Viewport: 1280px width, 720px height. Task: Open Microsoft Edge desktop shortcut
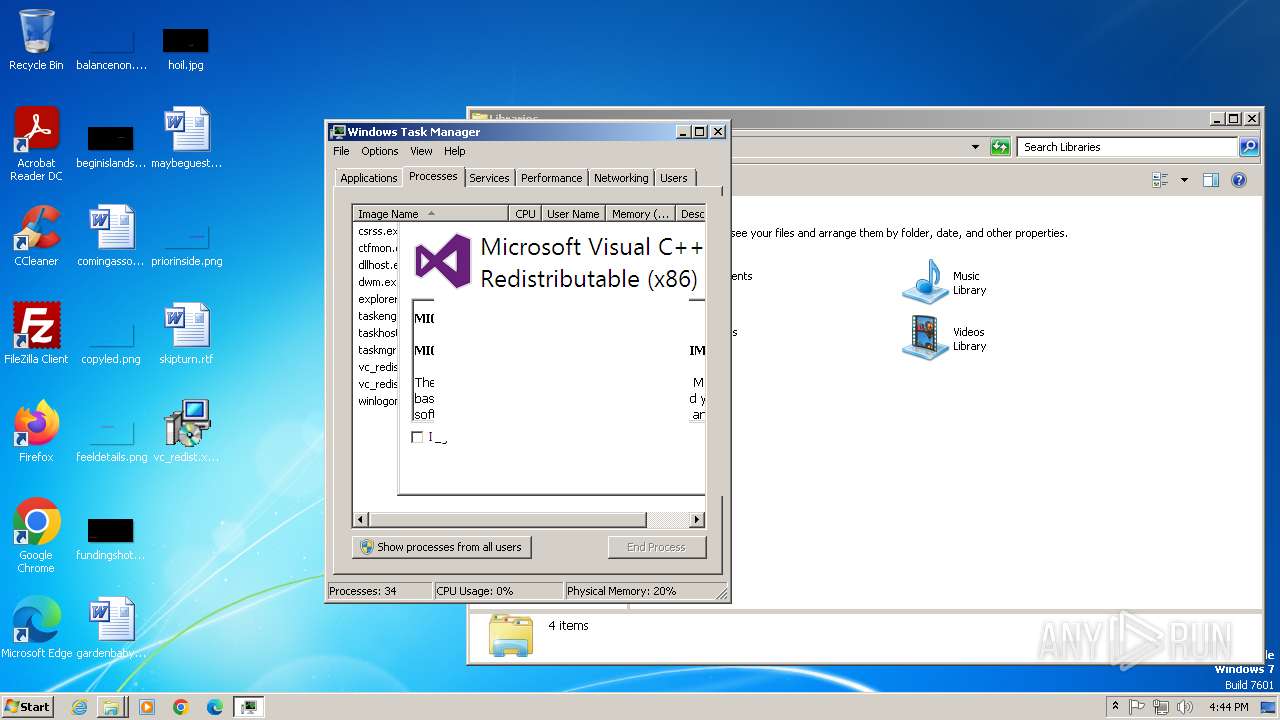[x=36, y=628]
